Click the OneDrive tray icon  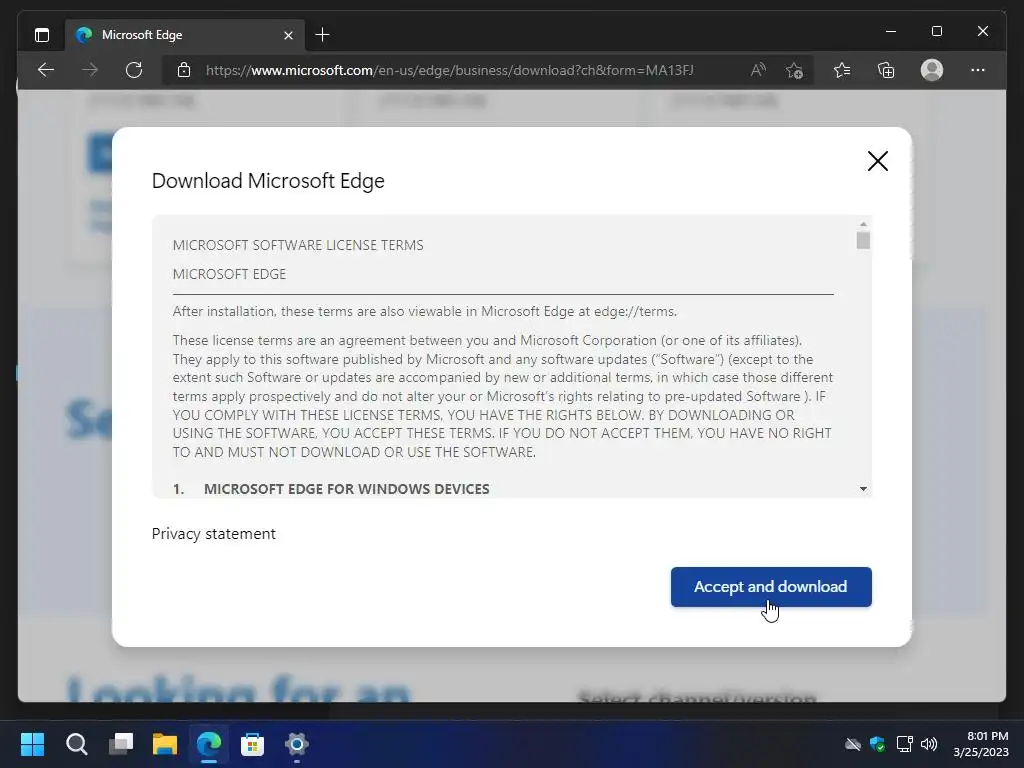coord(853,744)
